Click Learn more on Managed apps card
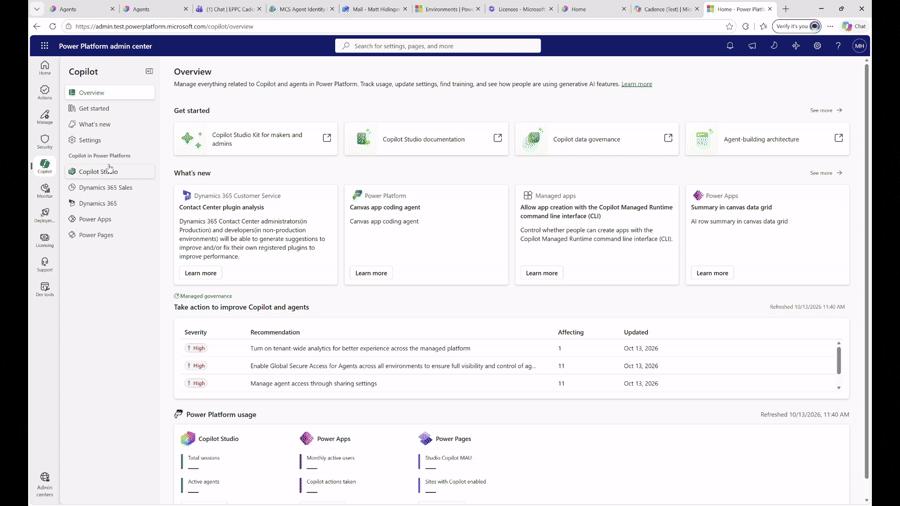 (x=541, y=273)
